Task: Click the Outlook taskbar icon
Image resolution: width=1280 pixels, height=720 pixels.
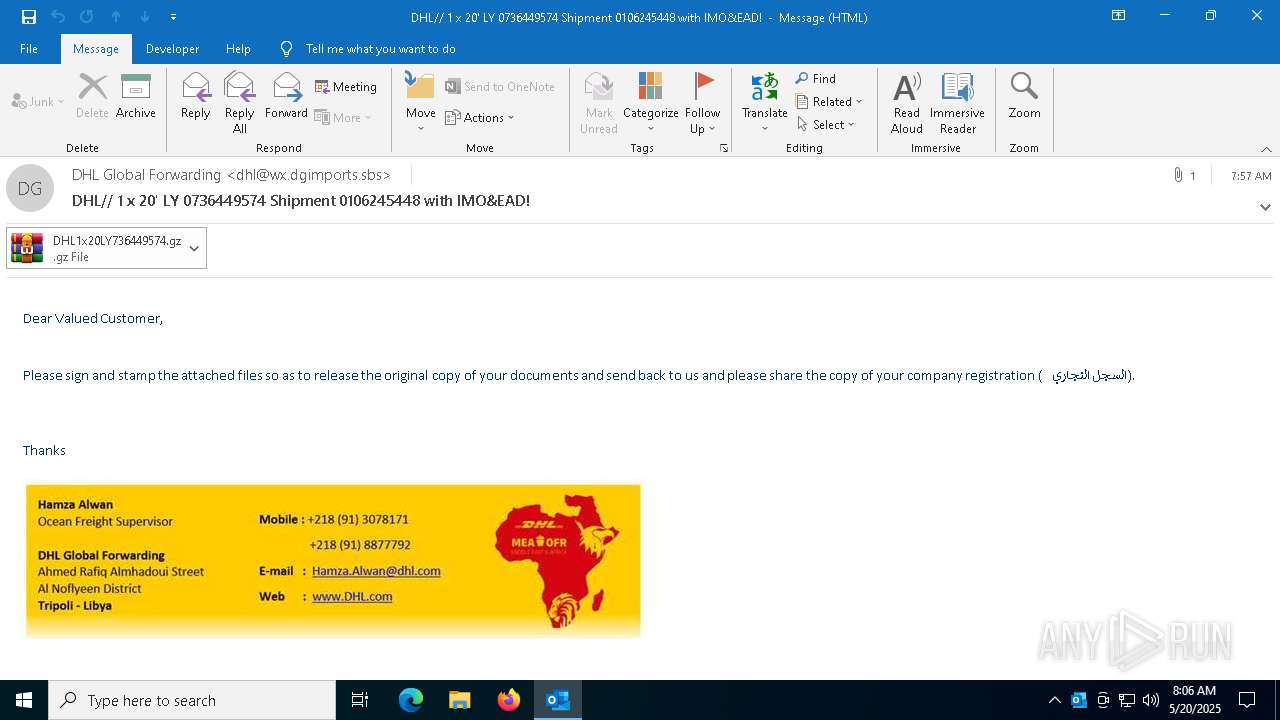Action: [558, 700]
